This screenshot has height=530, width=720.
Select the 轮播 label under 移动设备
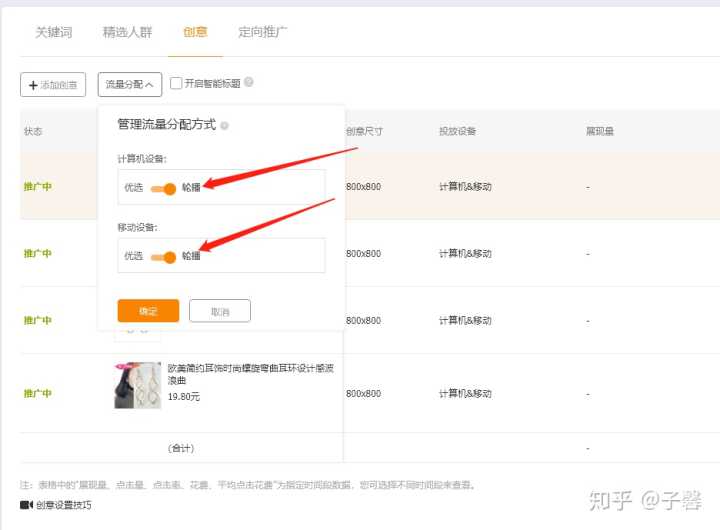pos(191,257)
